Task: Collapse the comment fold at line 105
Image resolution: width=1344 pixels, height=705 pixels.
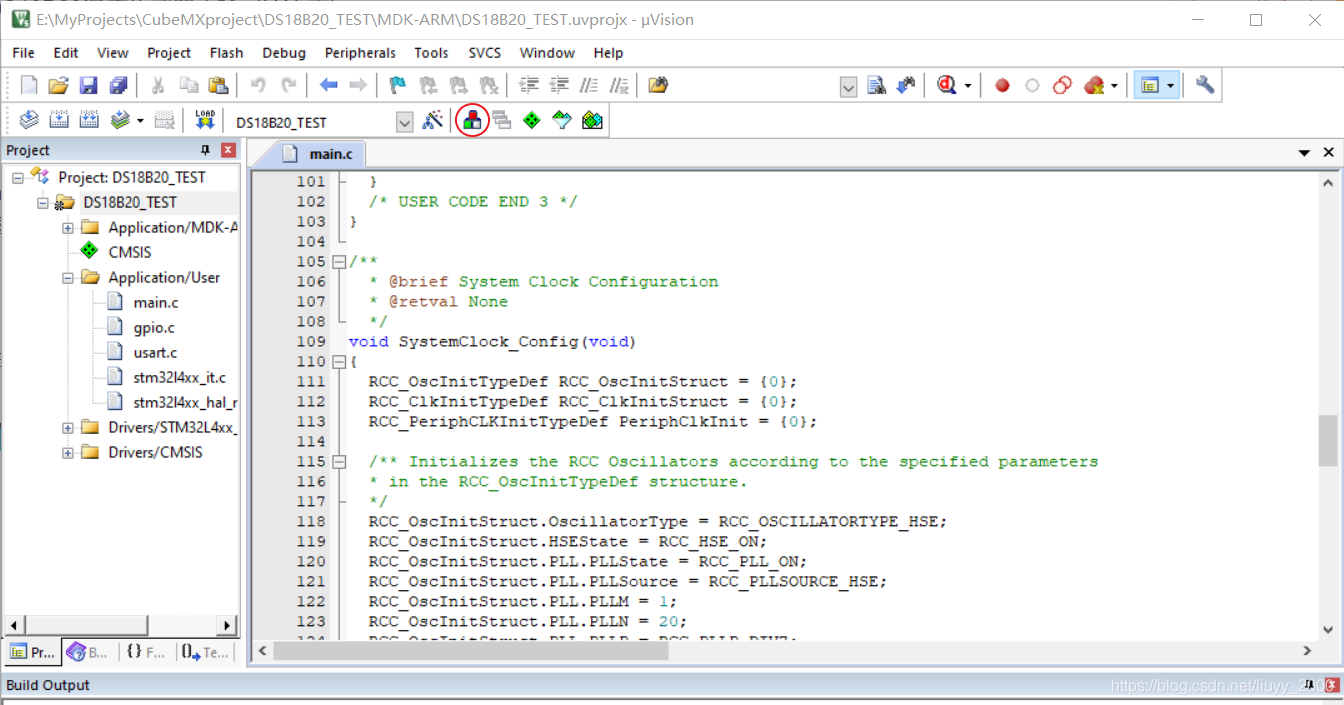Action: [339, 261]
